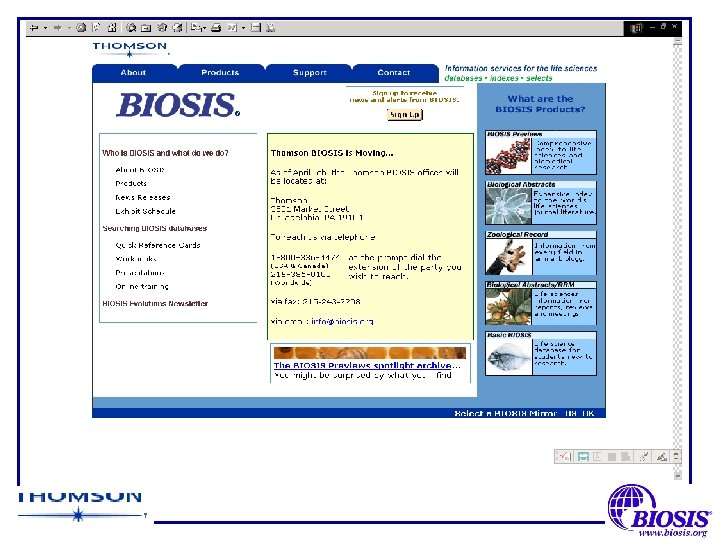Click the 'What are the BIOSIS Products?' heading
The image size is (720, 540).
(x=540, y=104)
